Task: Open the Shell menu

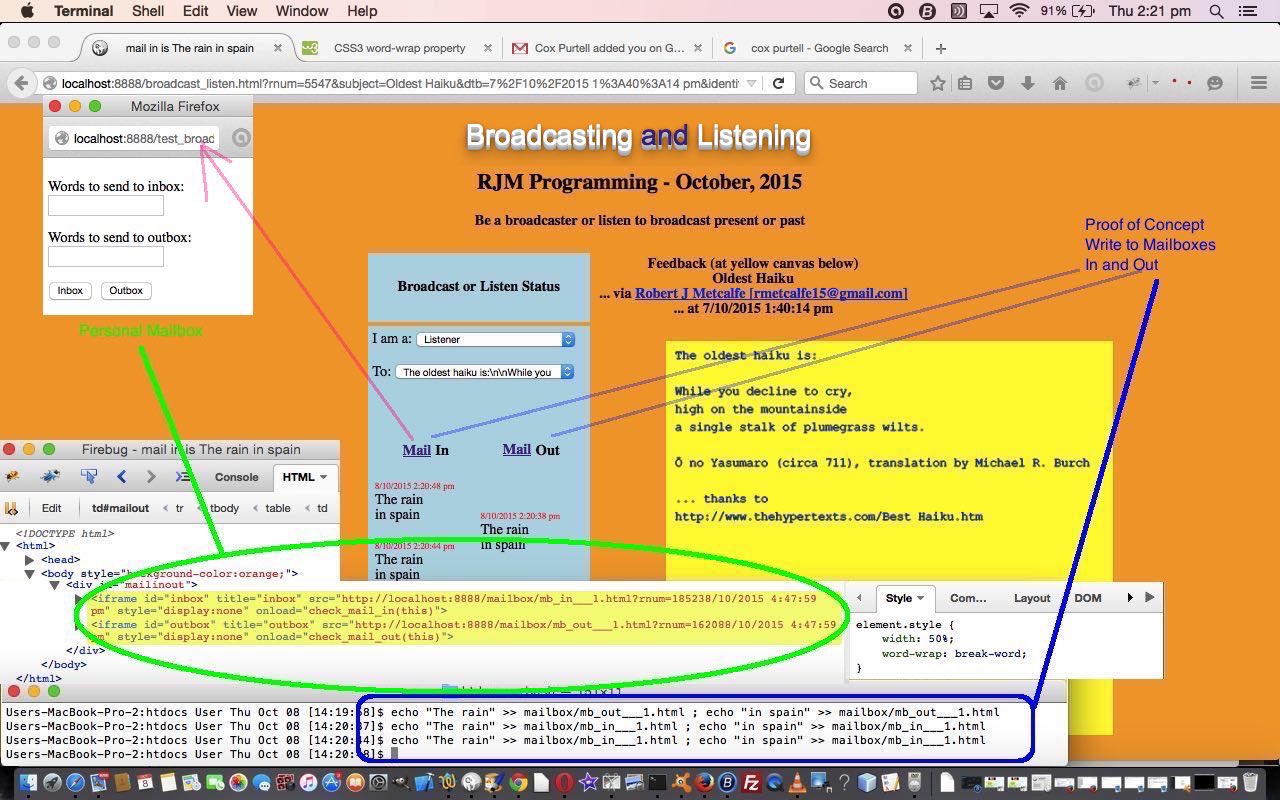Action: (148, 11)
